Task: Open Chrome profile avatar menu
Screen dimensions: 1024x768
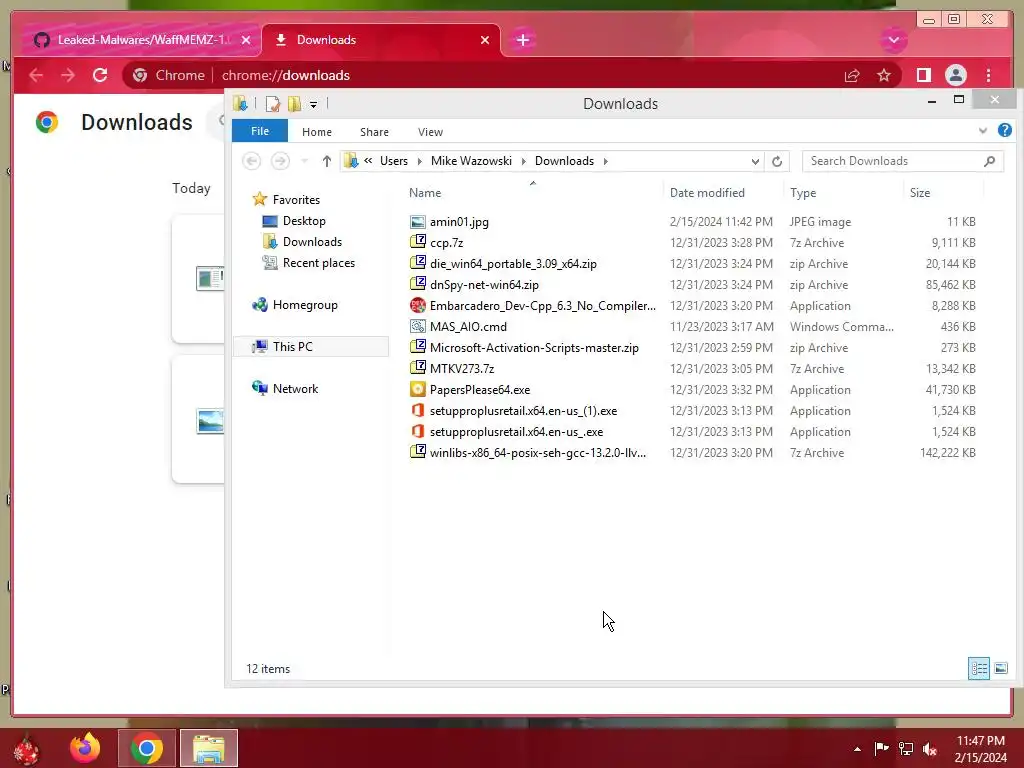Action: [x=955, y=75]
